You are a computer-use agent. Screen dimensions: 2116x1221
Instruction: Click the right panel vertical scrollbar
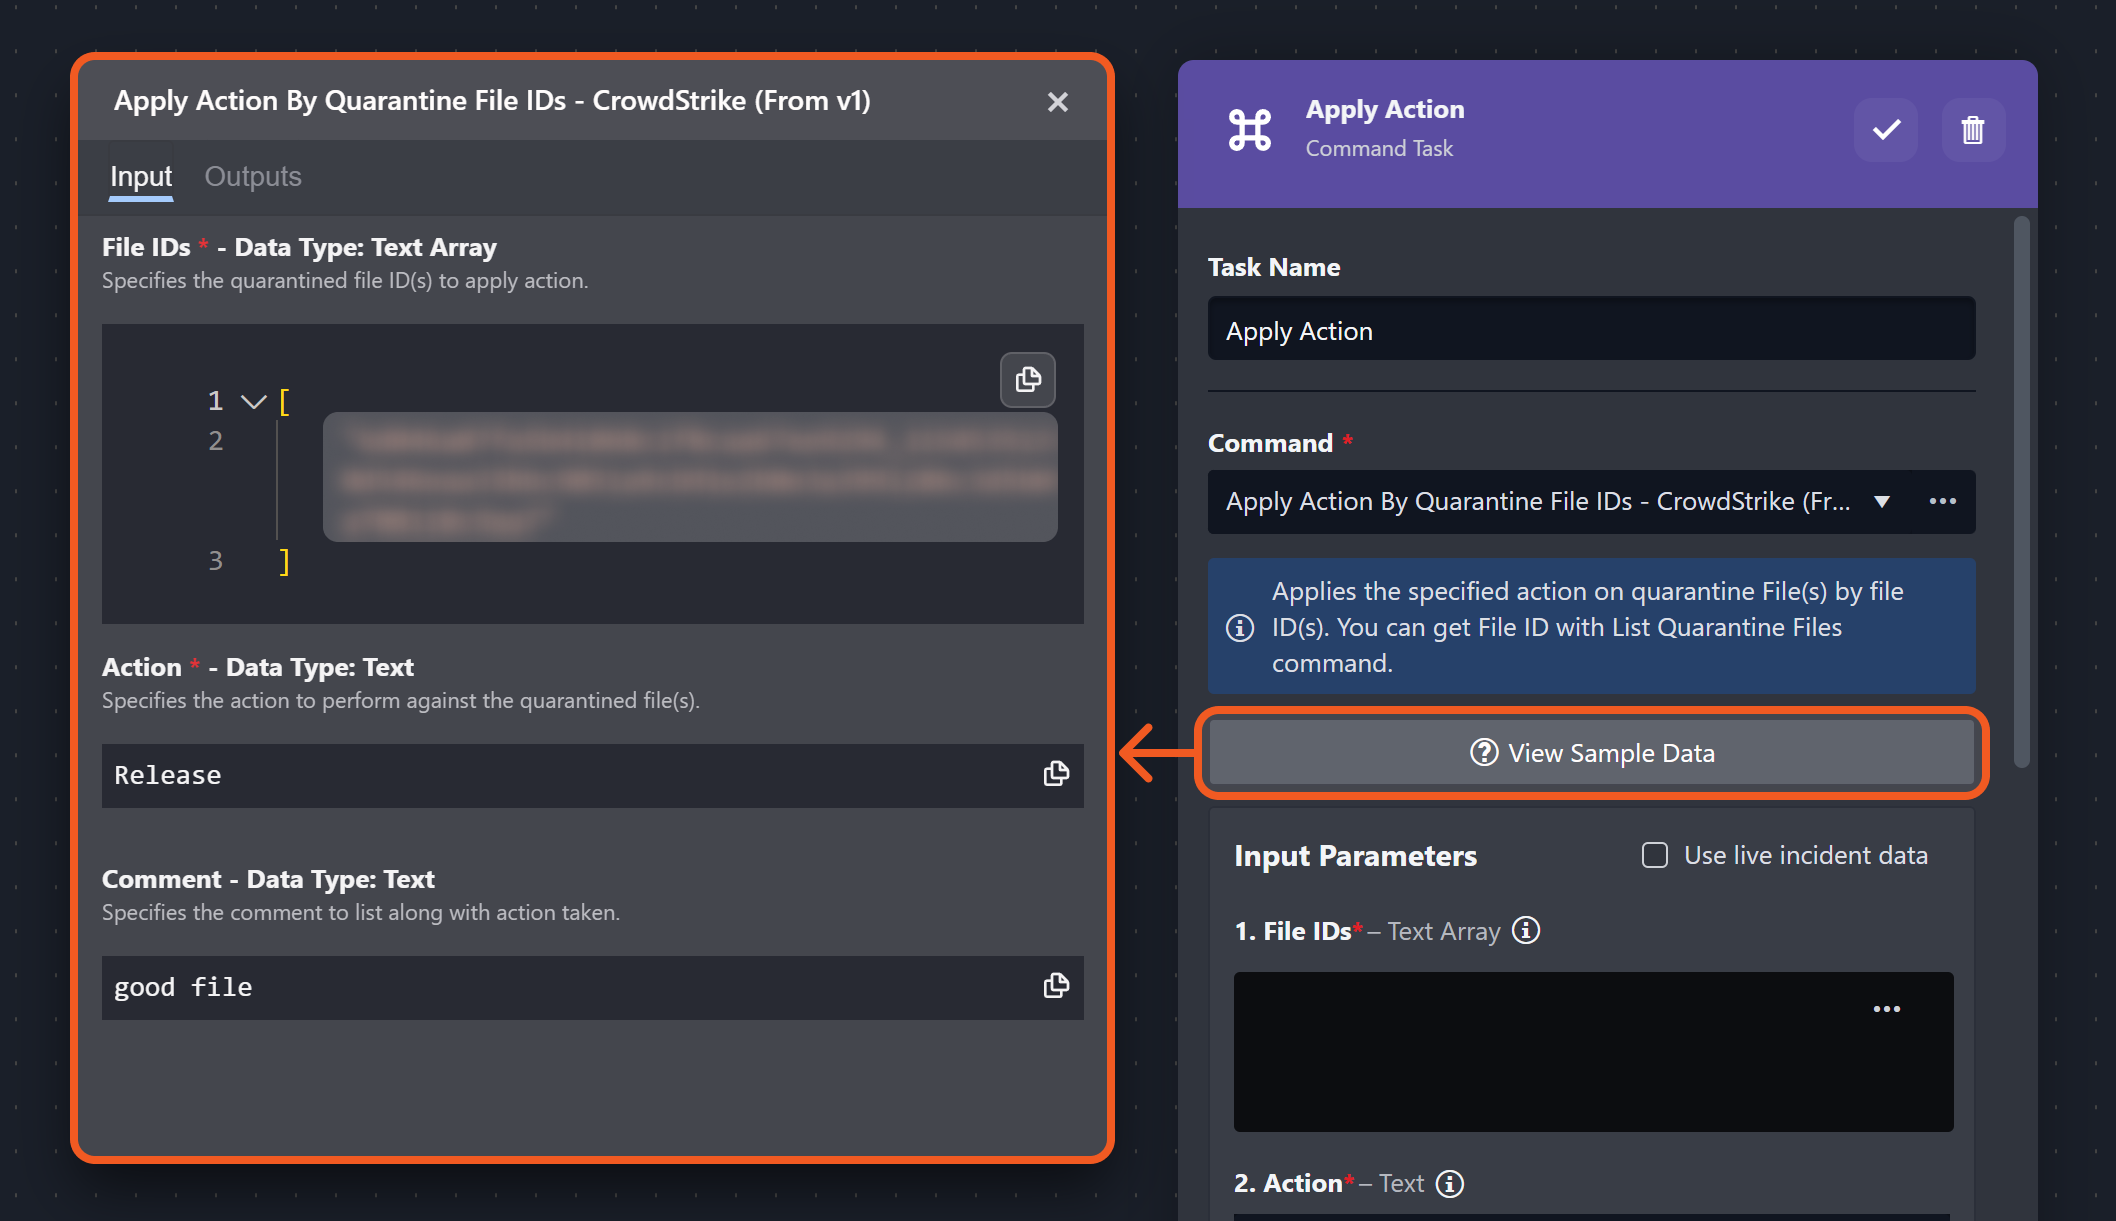2022,490
